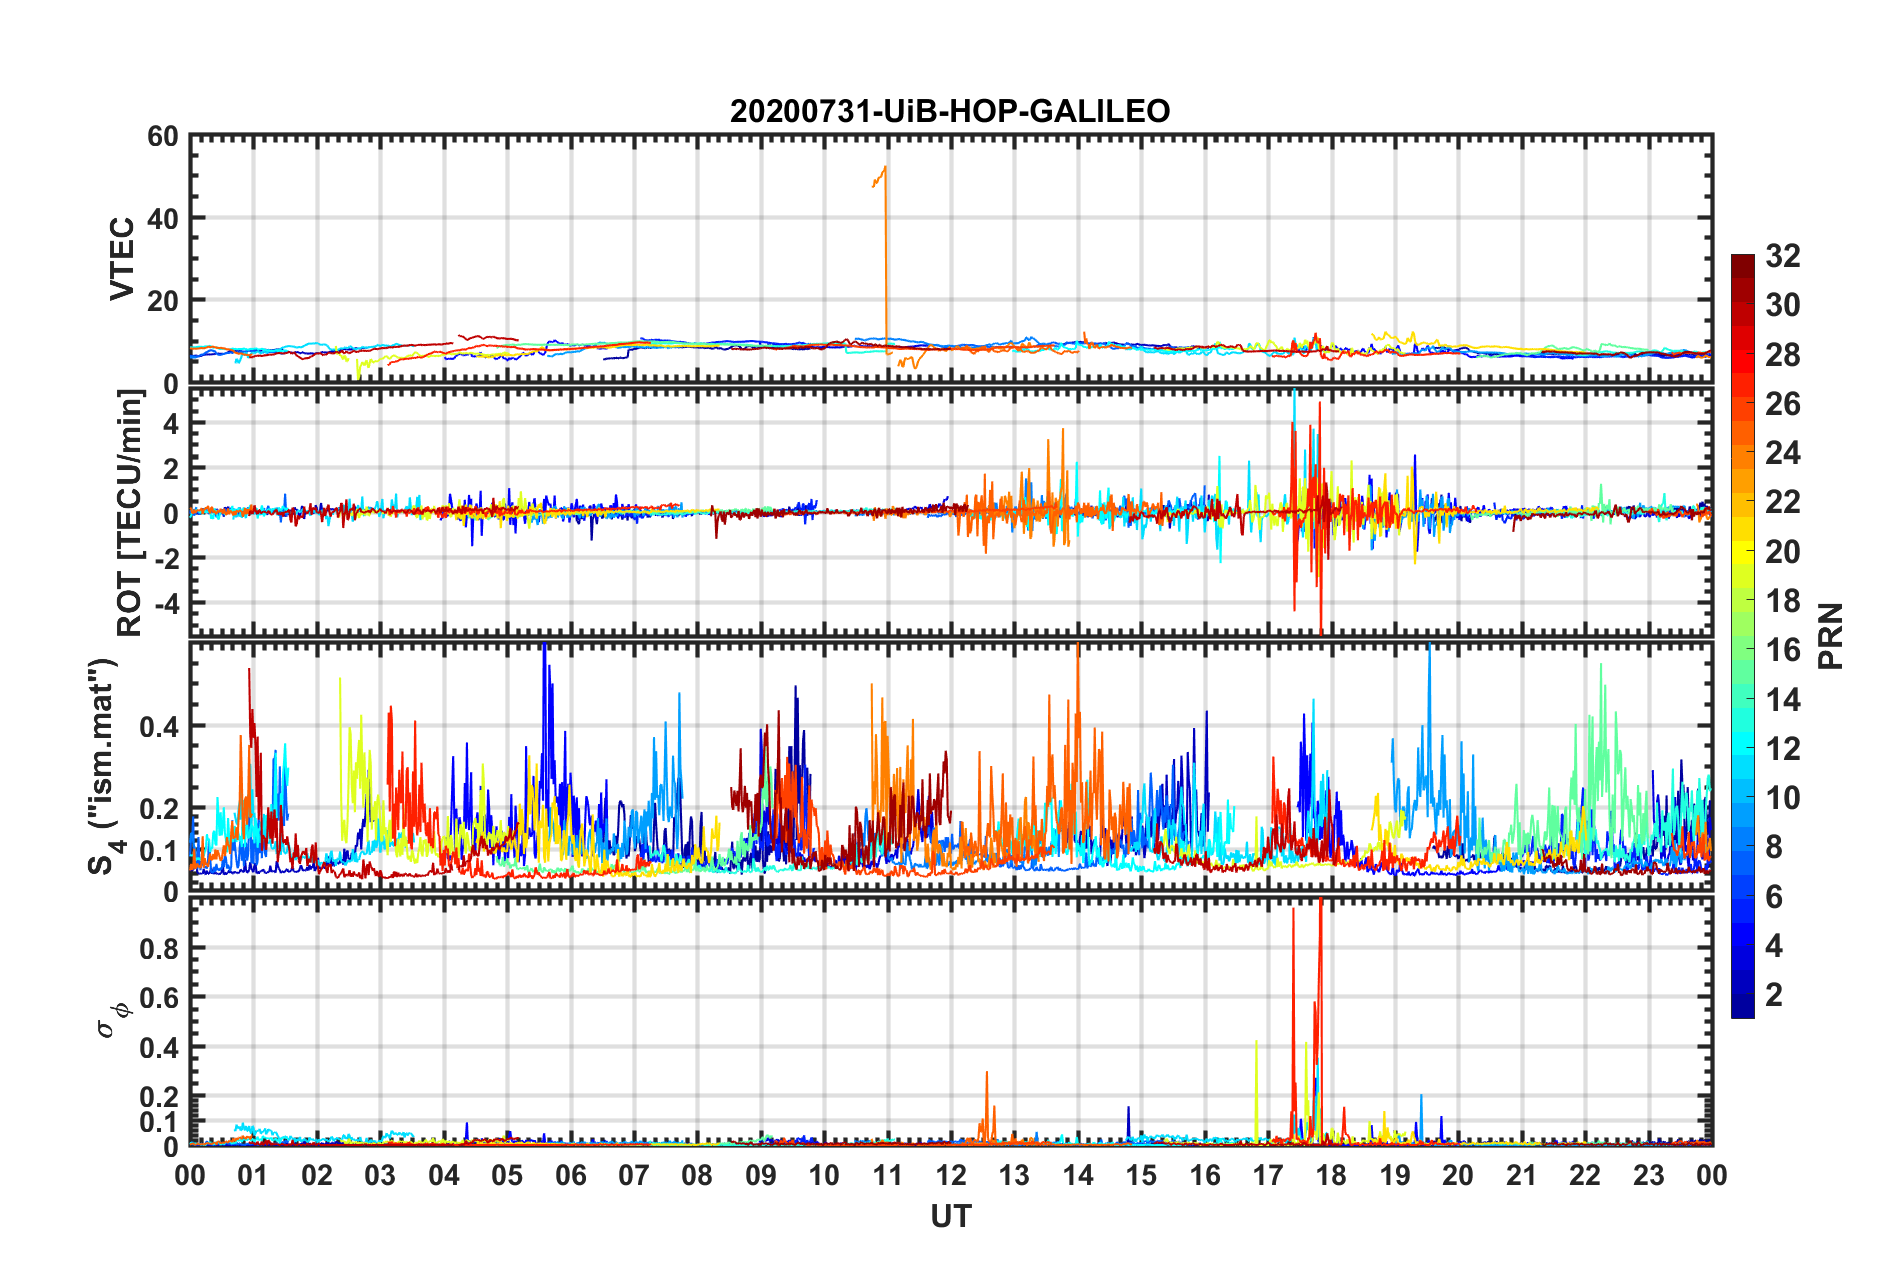
Task: Click the S4 ("ism.mat") y-axis label
Action: click(x=104, y=766)
